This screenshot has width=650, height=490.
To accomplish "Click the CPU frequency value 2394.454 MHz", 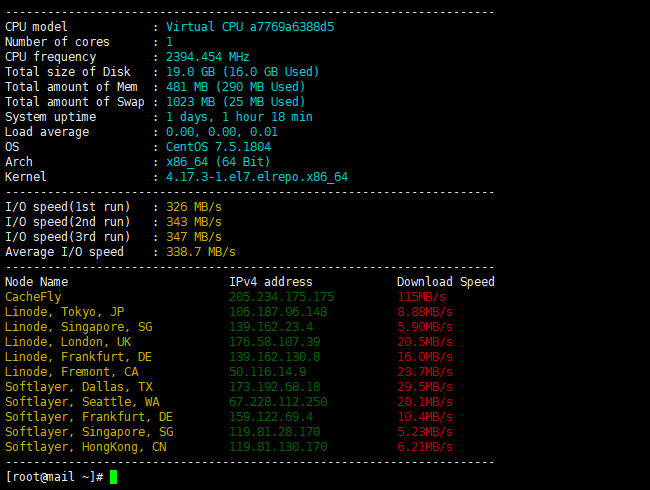I will point(208,57).
